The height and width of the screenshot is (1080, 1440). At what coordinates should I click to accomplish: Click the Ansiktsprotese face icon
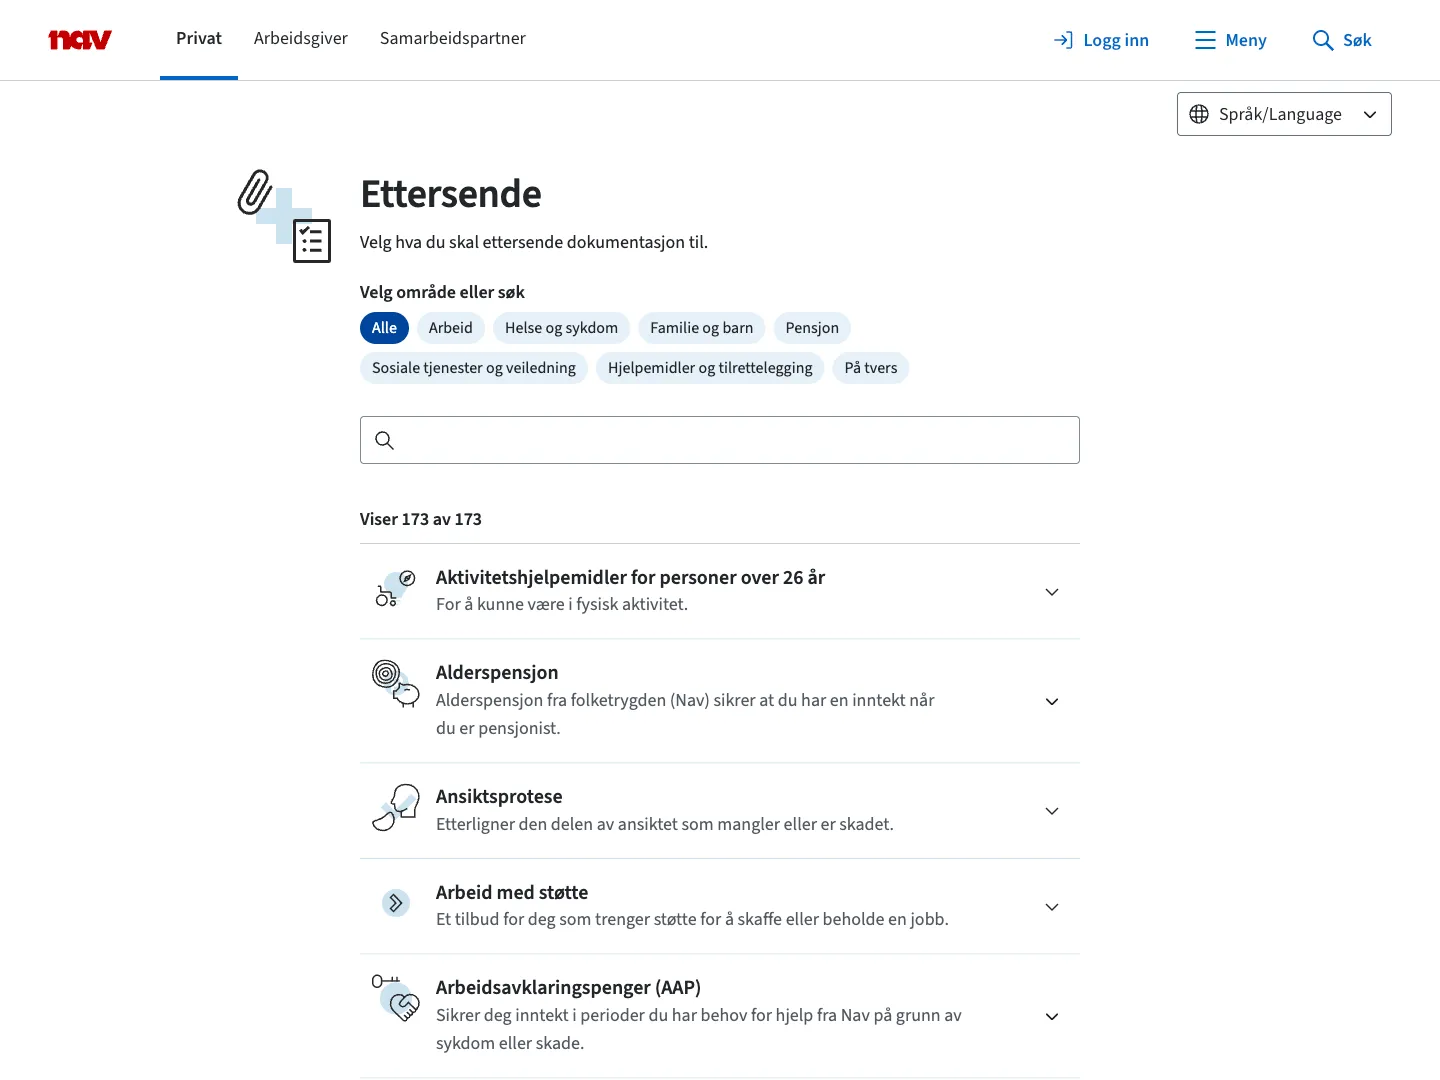pyautogui.click(x=395, y=808)
